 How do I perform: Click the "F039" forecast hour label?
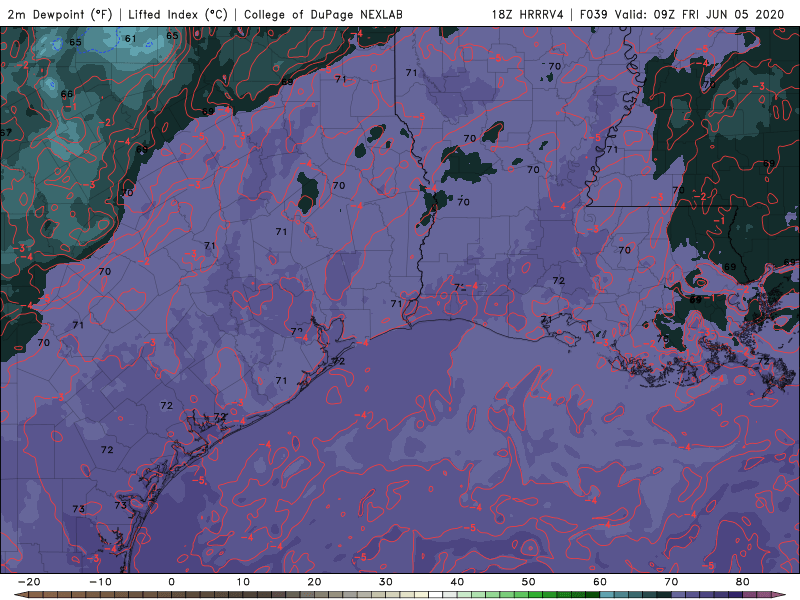pos(593,15)
